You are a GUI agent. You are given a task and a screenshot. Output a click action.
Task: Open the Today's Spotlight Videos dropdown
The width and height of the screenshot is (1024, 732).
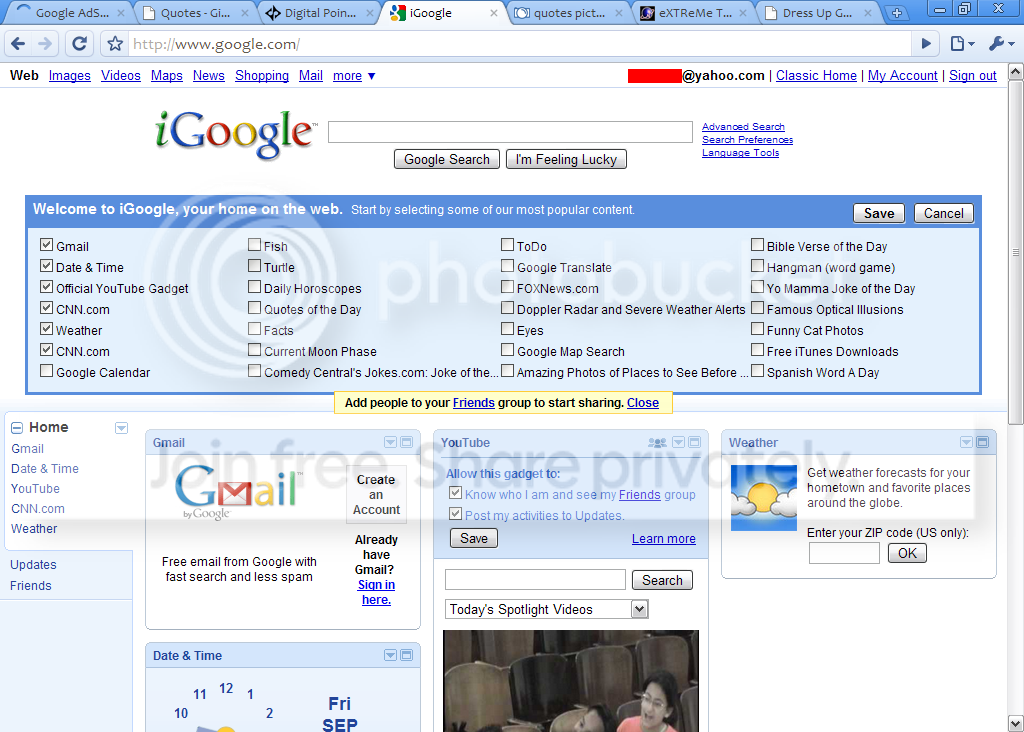coord(547,609)
